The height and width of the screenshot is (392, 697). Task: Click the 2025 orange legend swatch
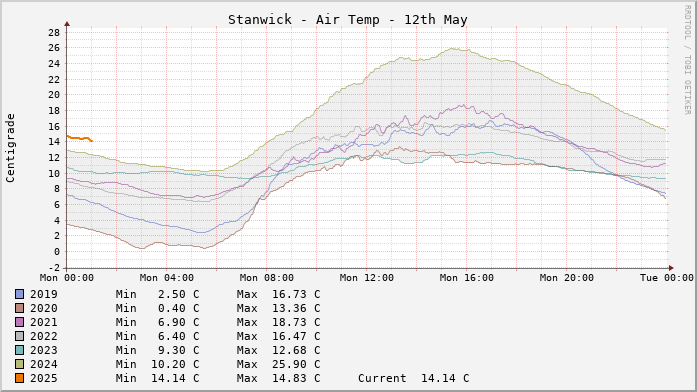click(x=20, y=378)
